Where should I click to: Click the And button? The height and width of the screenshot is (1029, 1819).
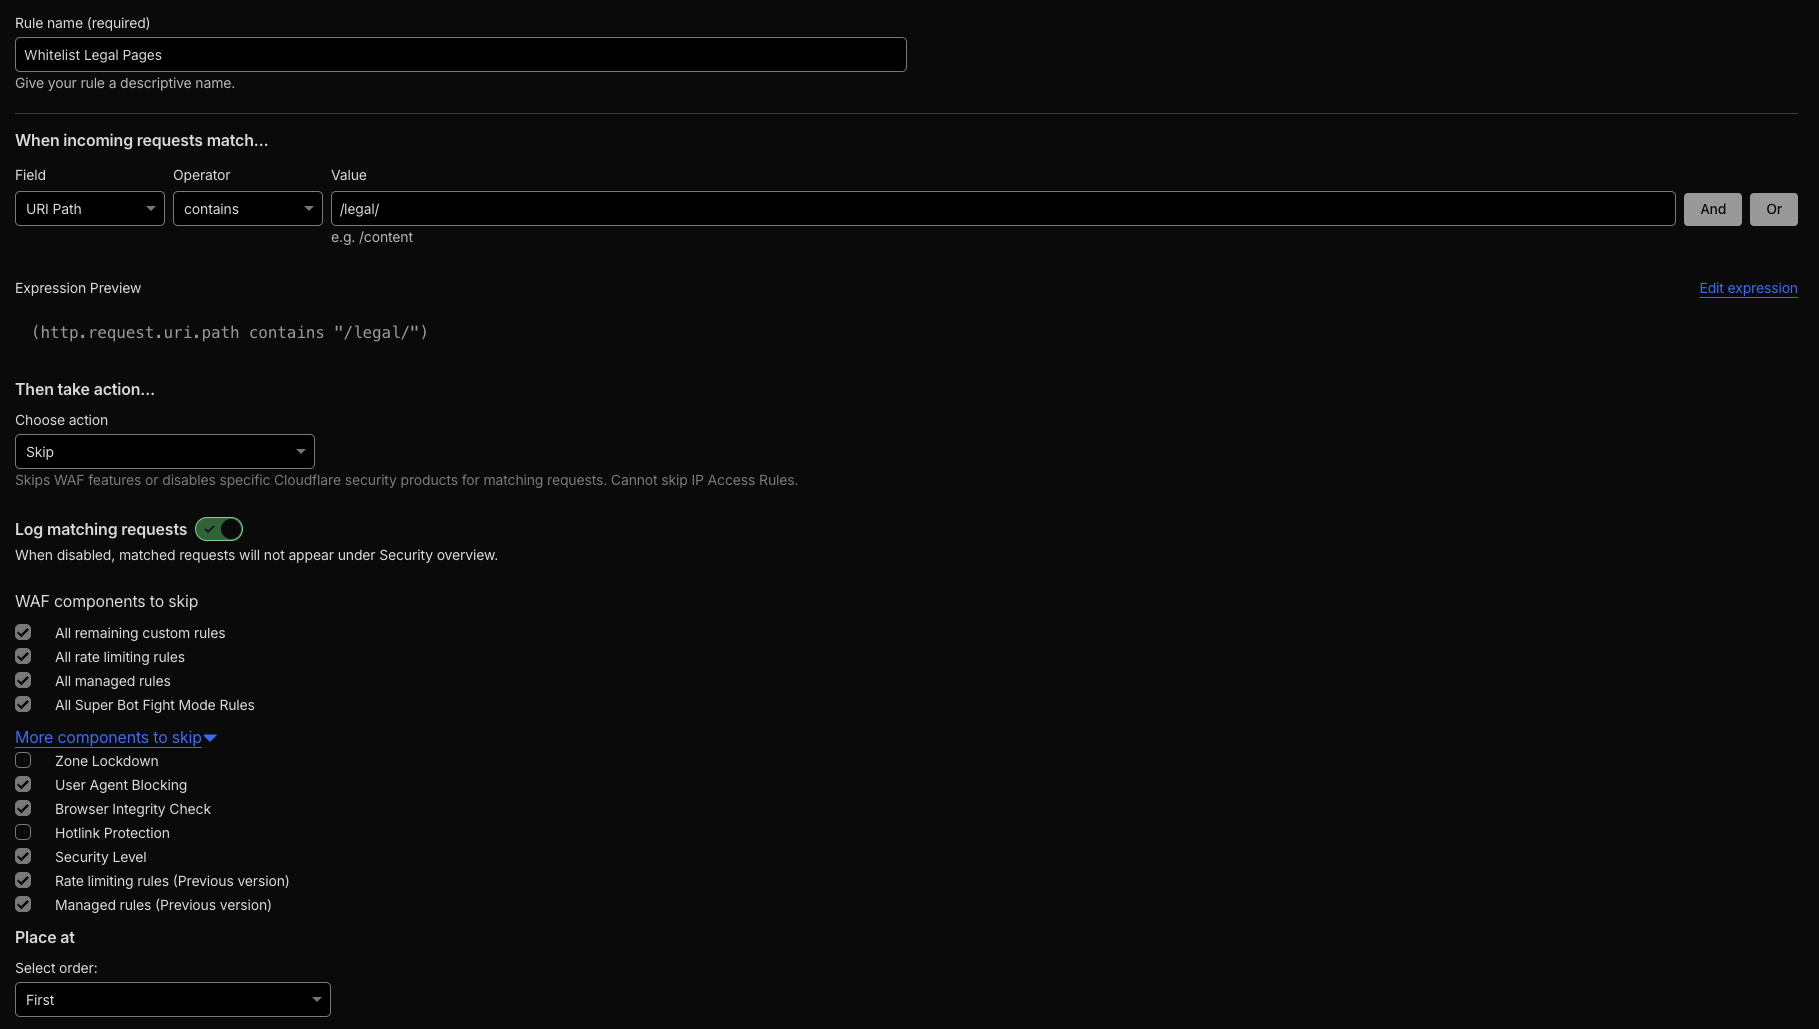coord(1712,208)
